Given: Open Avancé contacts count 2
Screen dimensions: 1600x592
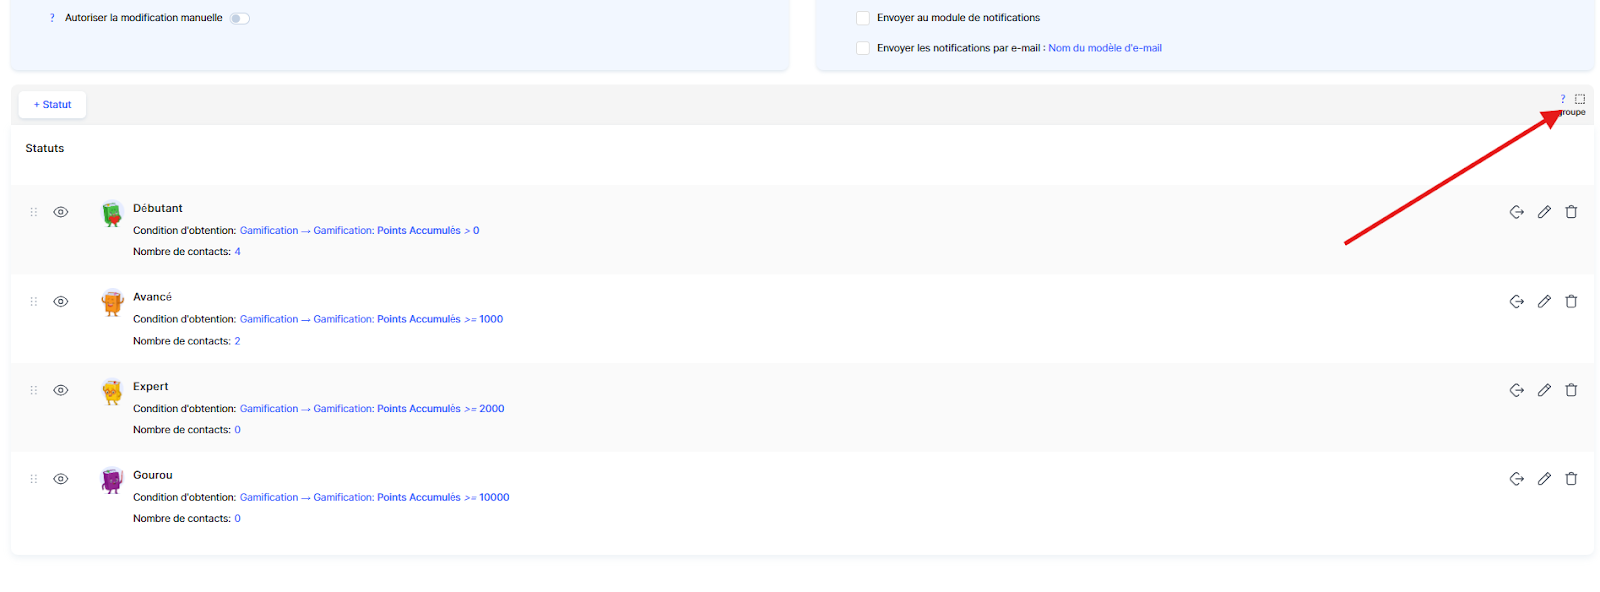Looking at the screenshot, I should (237, 341).
